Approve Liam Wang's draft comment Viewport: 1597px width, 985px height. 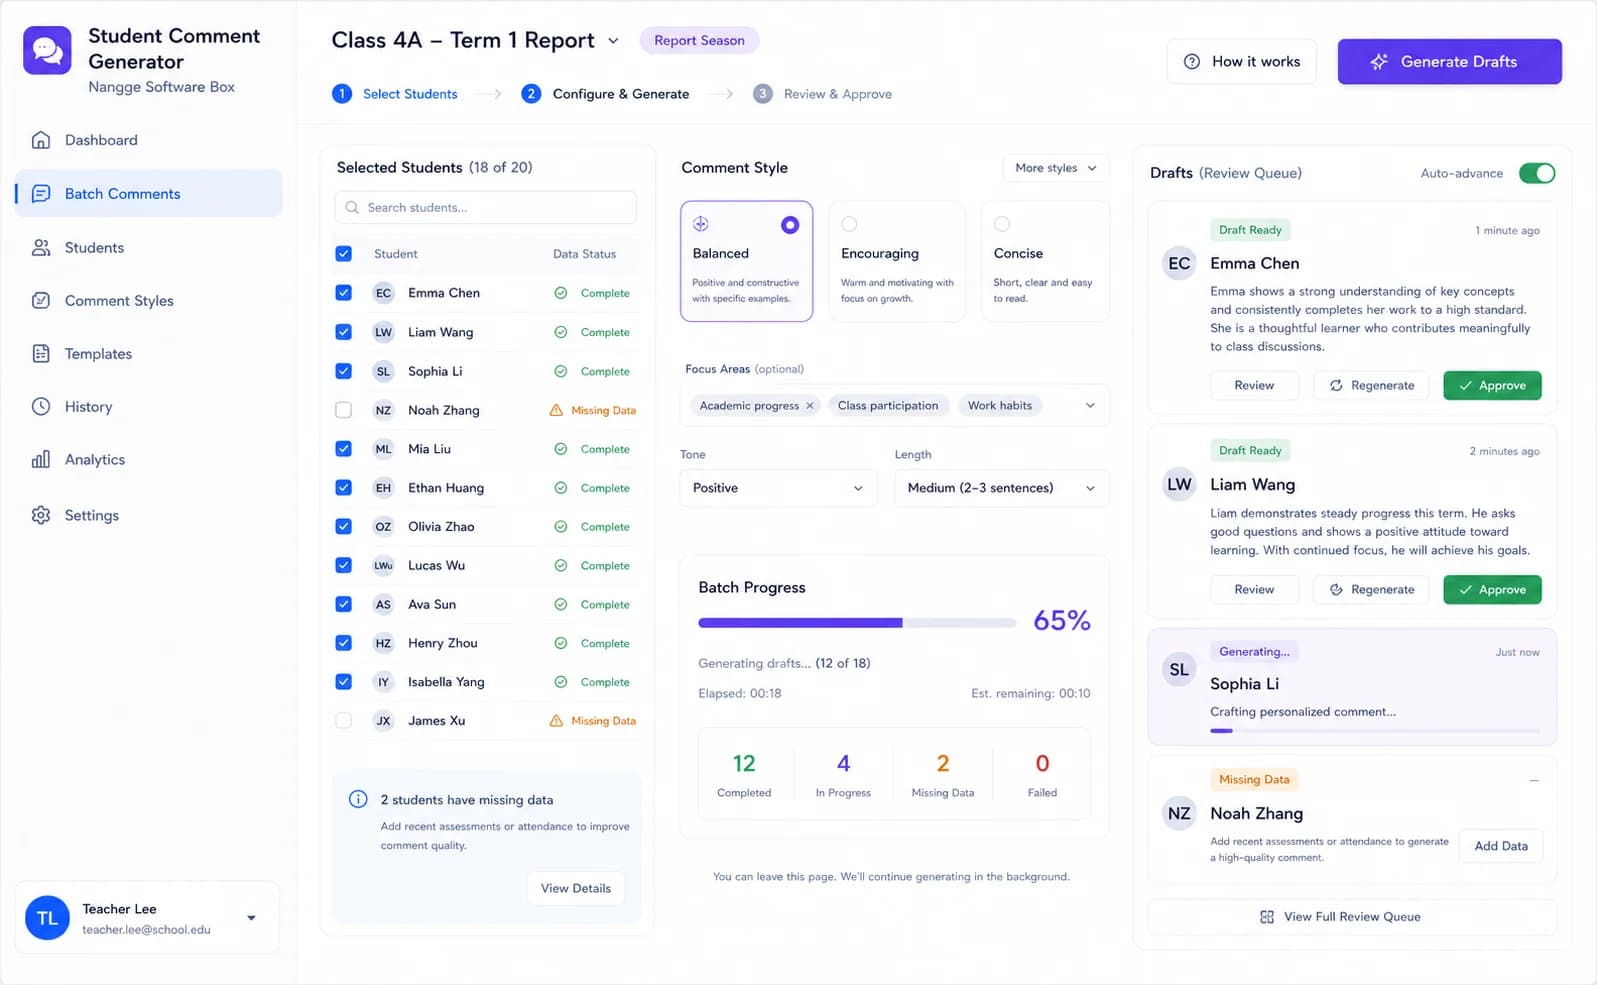[1492, 590]
